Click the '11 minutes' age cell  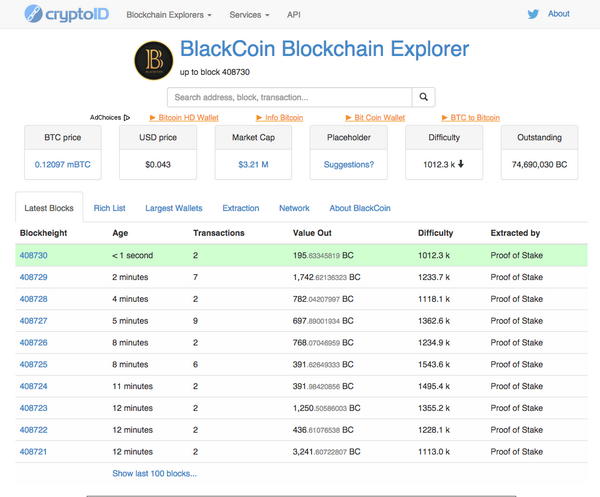(x=132, y=386)
